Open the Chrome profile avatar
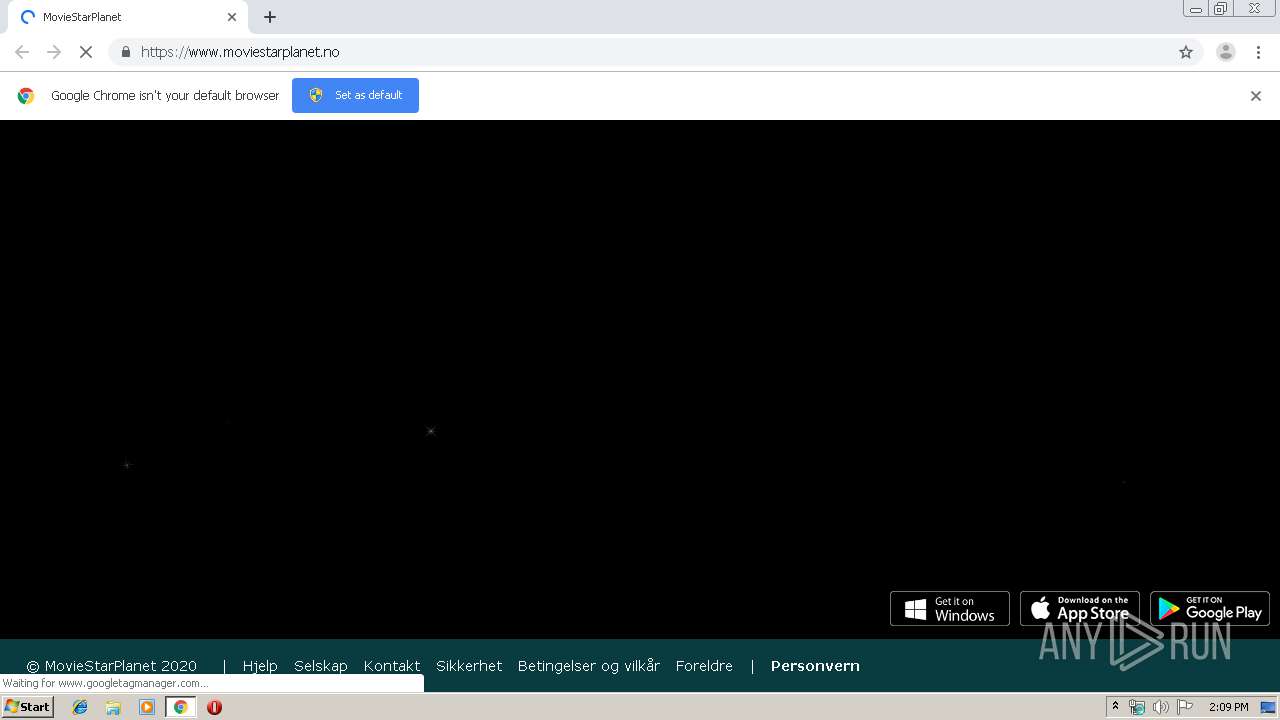The image size is (1280, 720). pyautogui.click(x=1226, y=52)
